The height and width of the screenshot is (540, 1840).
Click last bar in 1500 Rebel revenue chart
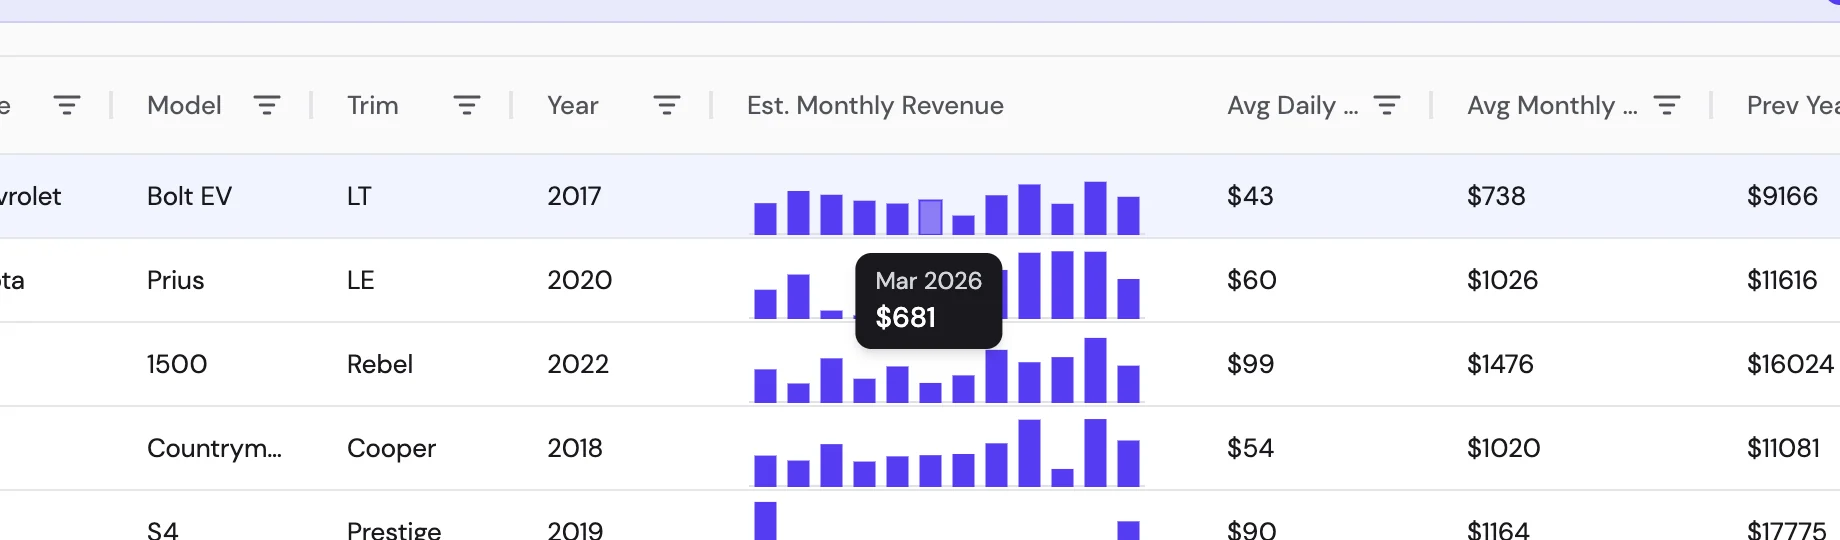tap(1128, 384)
